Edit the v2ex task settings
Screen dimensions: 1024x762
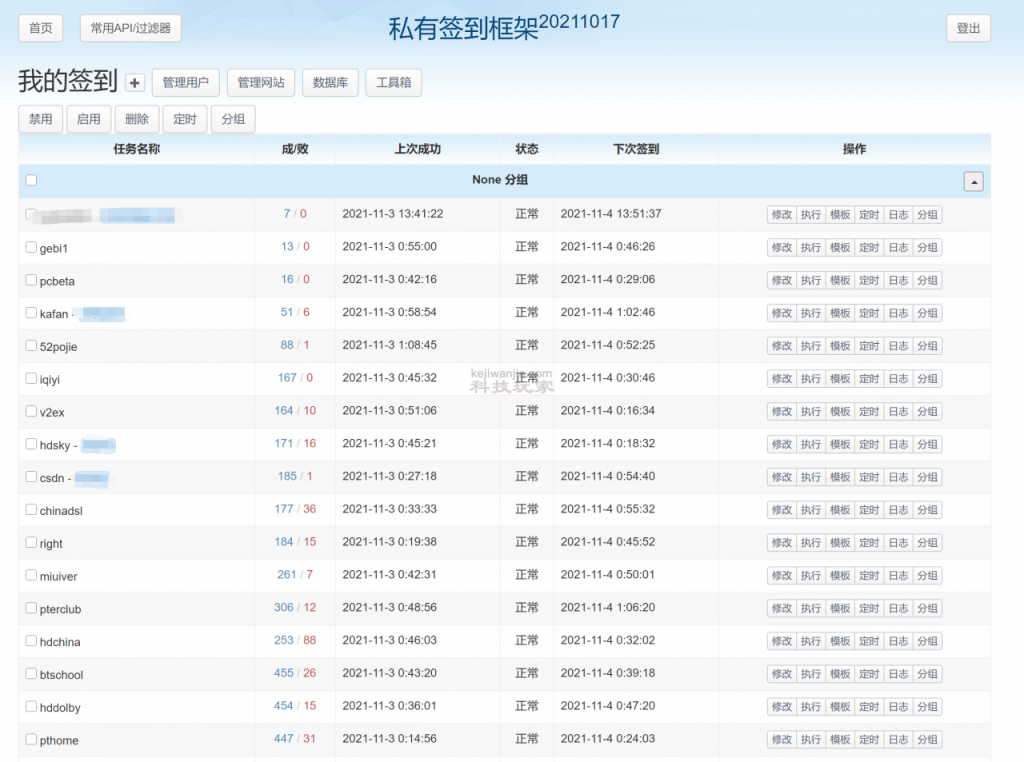click(x=781, y=411)
